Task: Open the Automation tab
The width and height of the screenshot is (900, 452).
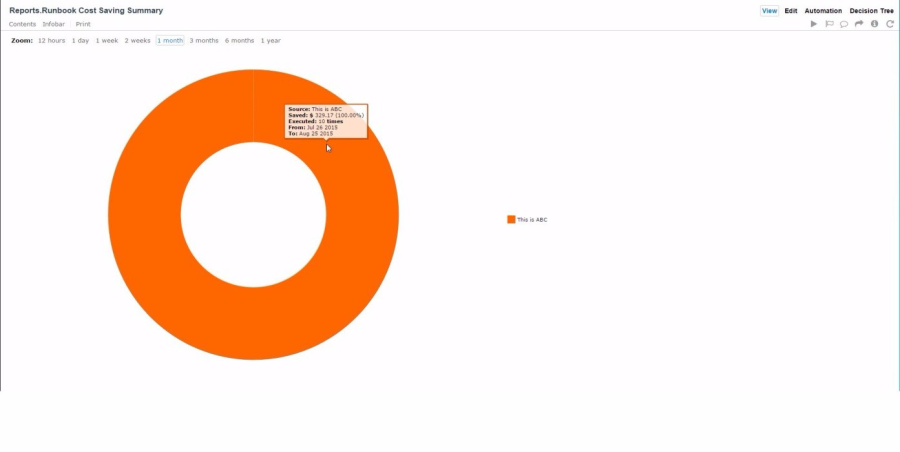Action: click(x=823, y=11)
